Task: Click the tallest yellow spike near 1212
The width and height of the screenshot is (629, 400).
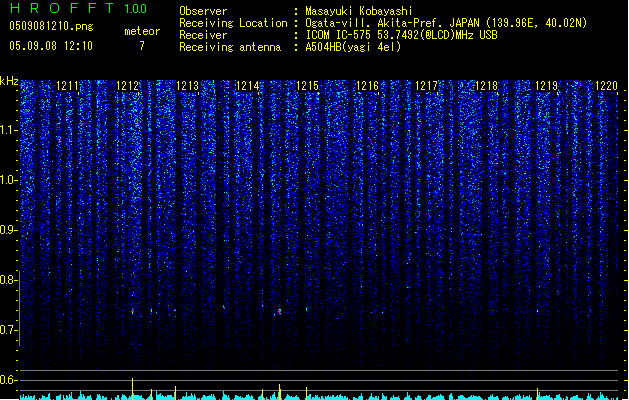Action: point(132,388)
